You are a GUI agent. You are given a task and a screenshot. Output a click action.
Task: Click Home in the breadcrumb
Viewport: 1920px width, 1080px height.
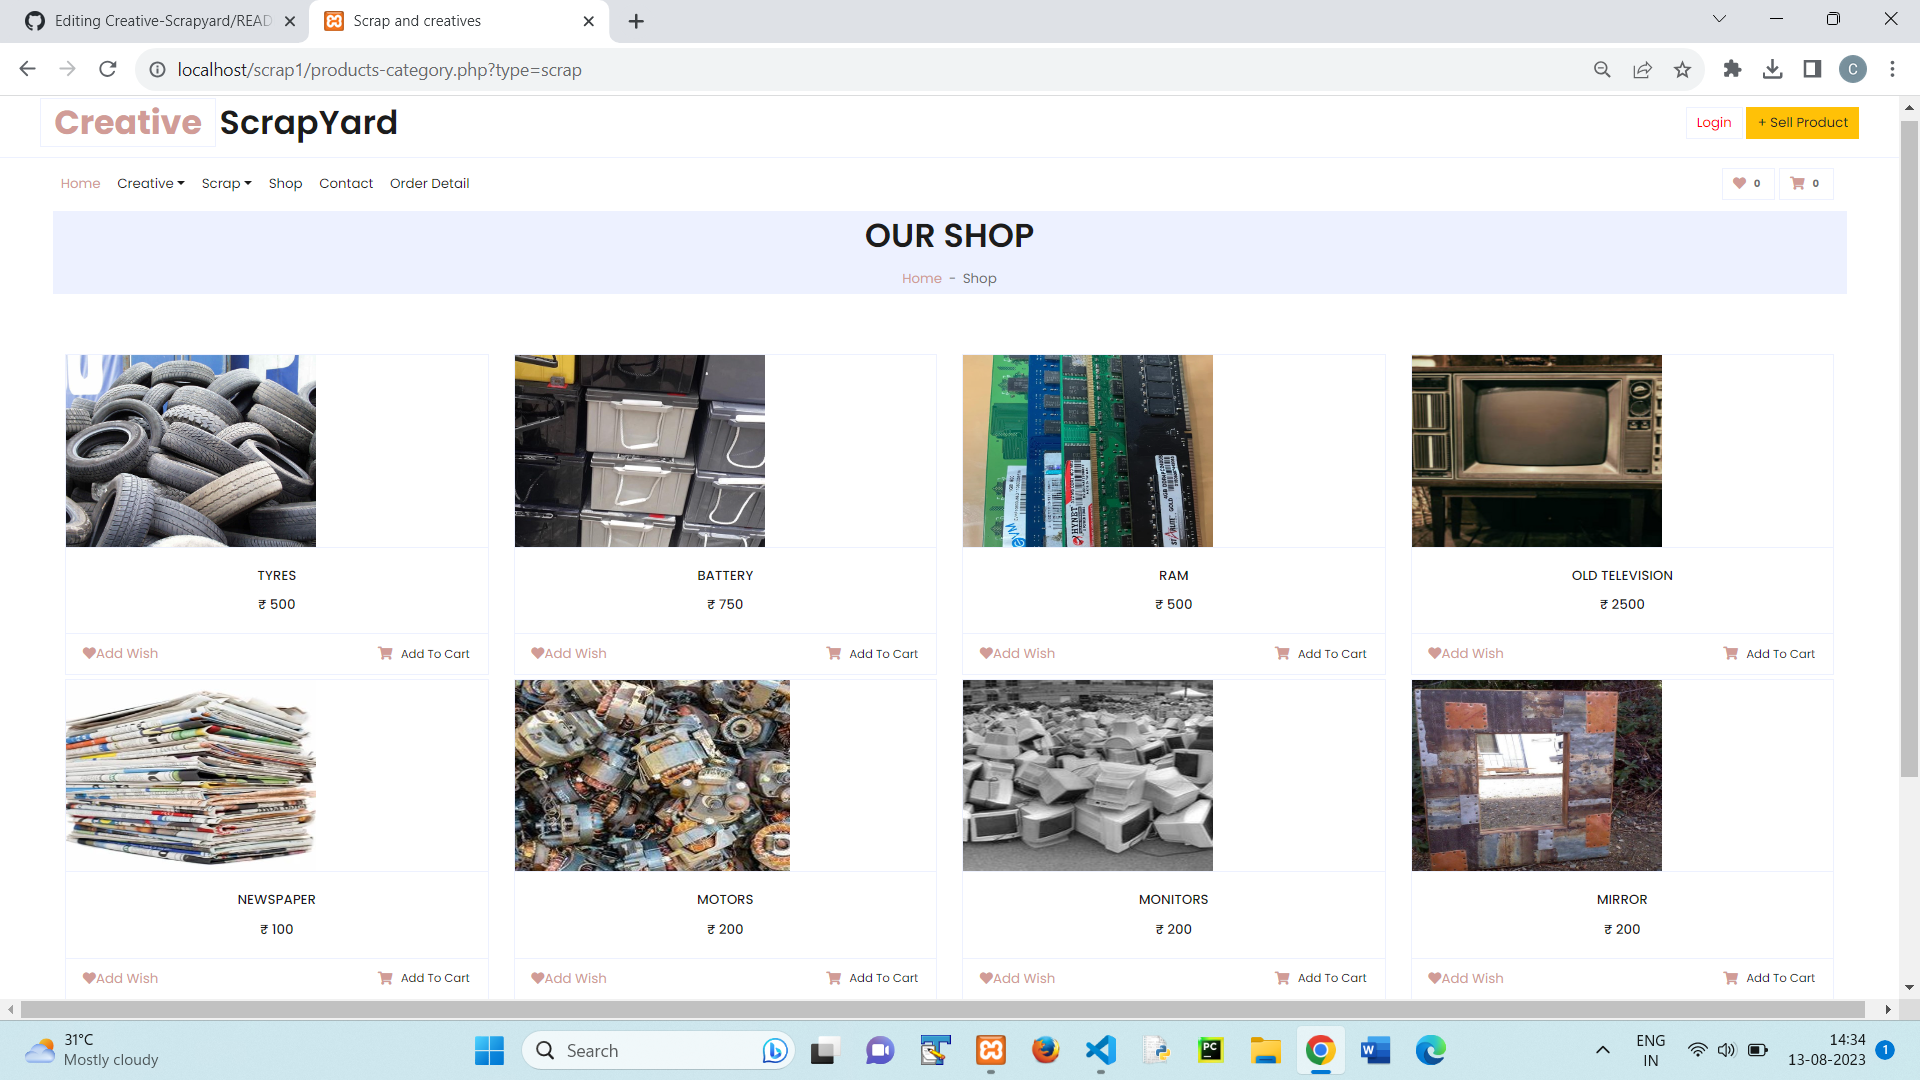(x=921, y=278)
